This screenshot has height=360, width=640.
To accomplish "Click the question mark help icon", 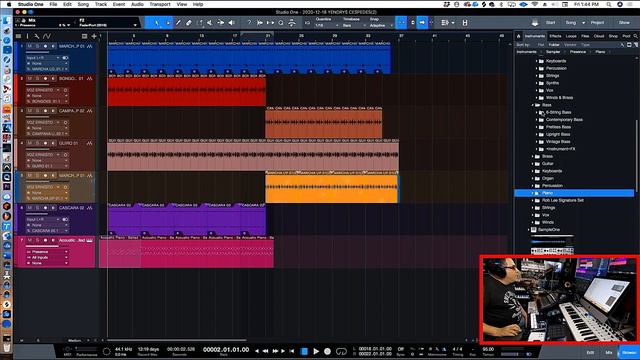I will [249, 23].
